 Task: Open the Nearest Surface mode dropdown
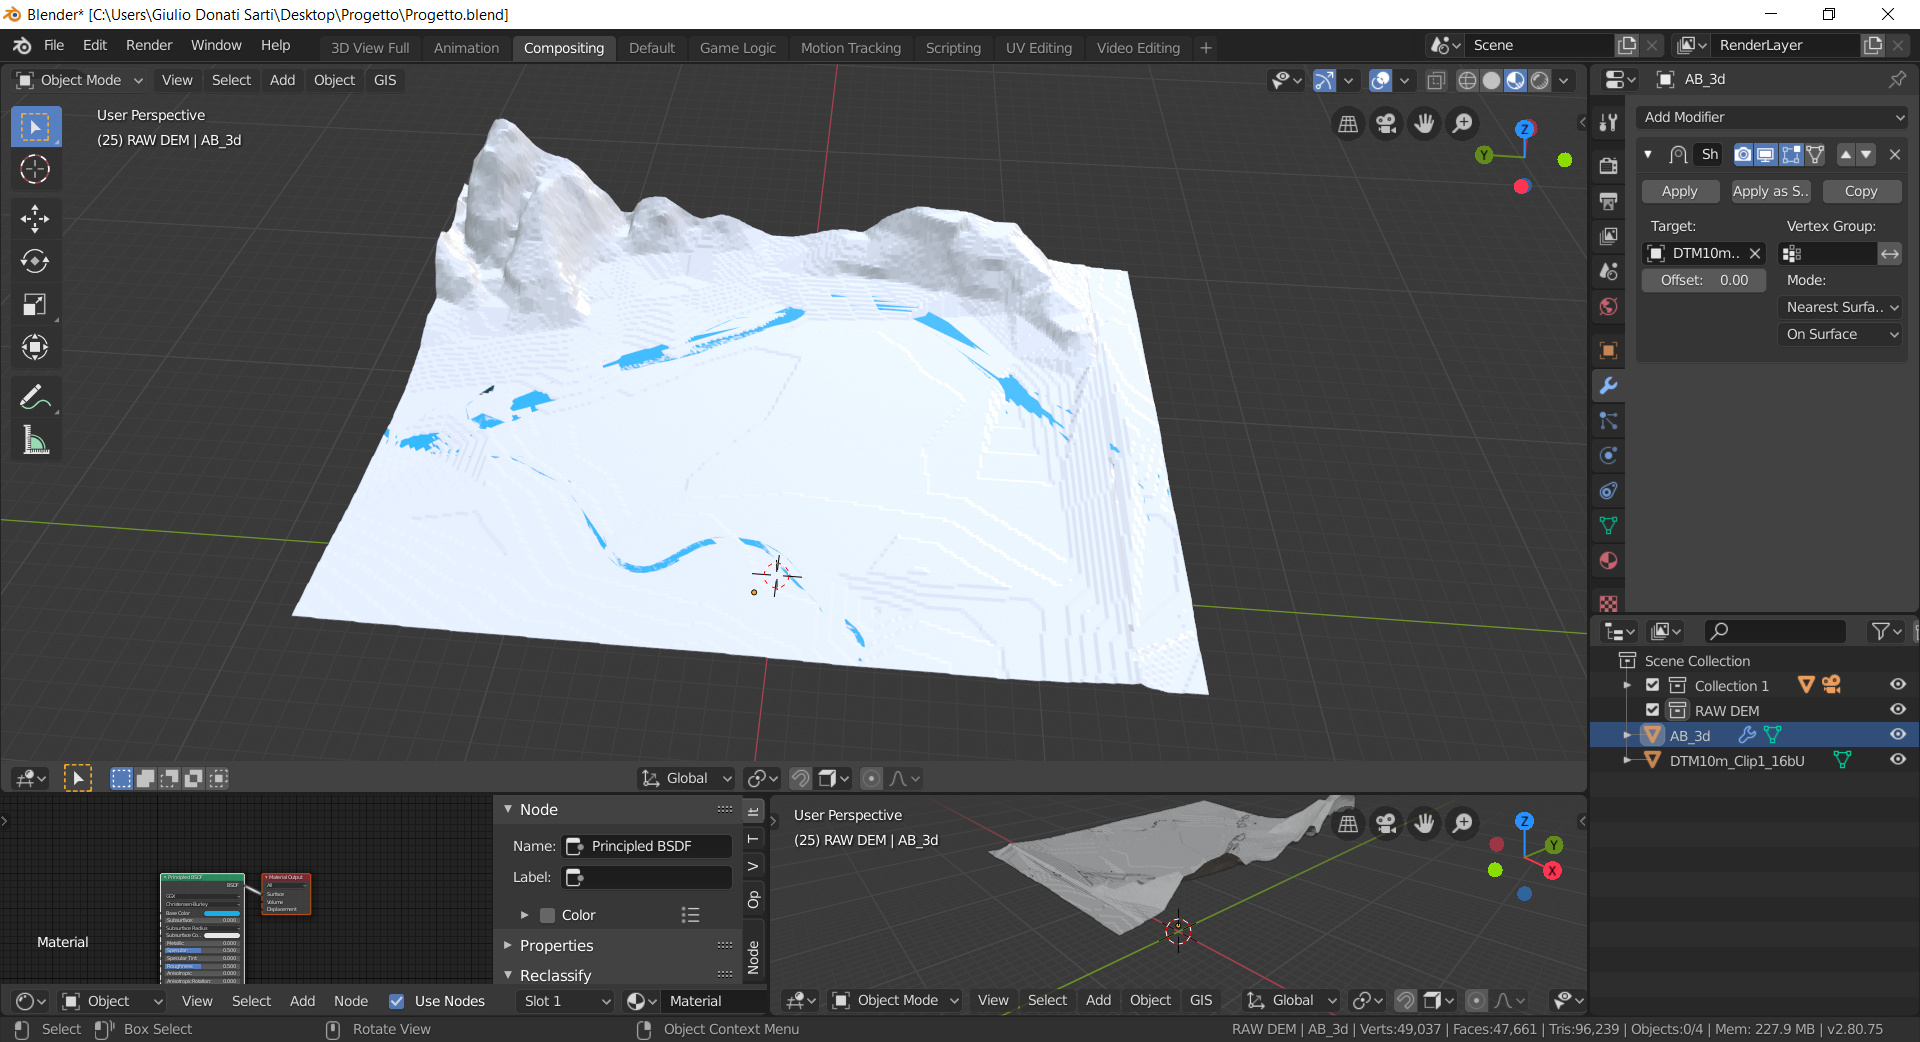1839,307
